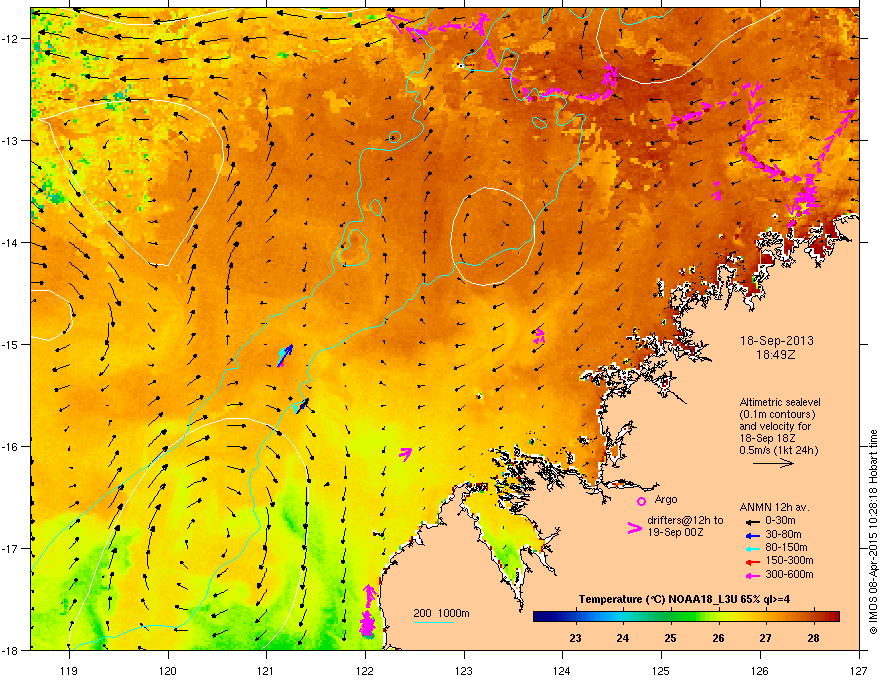The width and height of the screenshot is (880, 680).
Task: Click the longitude axis label 119
Action: (x=69, y=670)
